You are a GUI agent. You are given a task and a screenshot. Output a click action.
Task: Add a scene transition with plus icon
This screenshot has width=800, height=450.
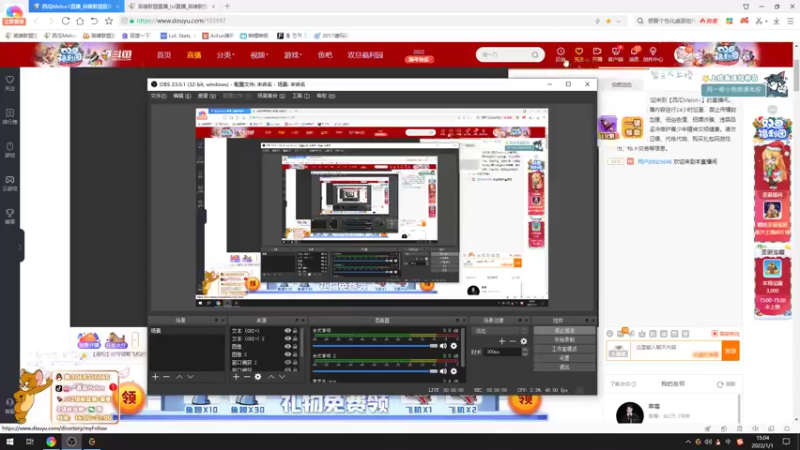coord(502,341)
